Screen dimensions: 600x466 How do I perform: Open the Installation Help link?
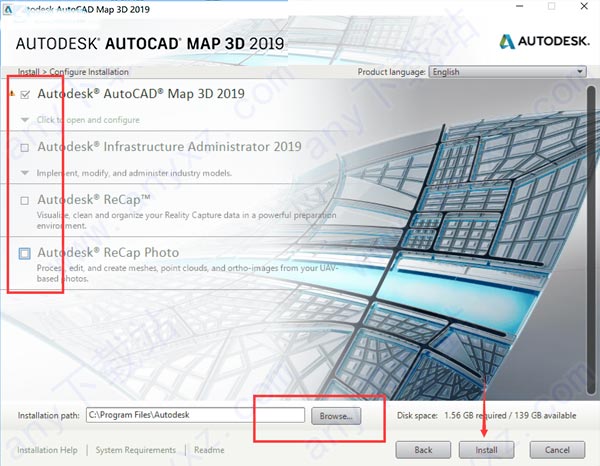(x=47, y=450)
